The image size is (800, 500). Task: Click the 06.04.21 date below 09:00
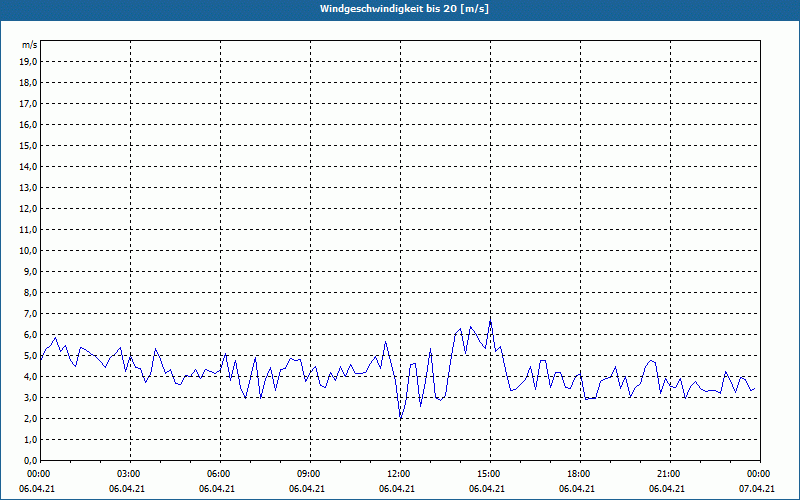coord(307,489)
